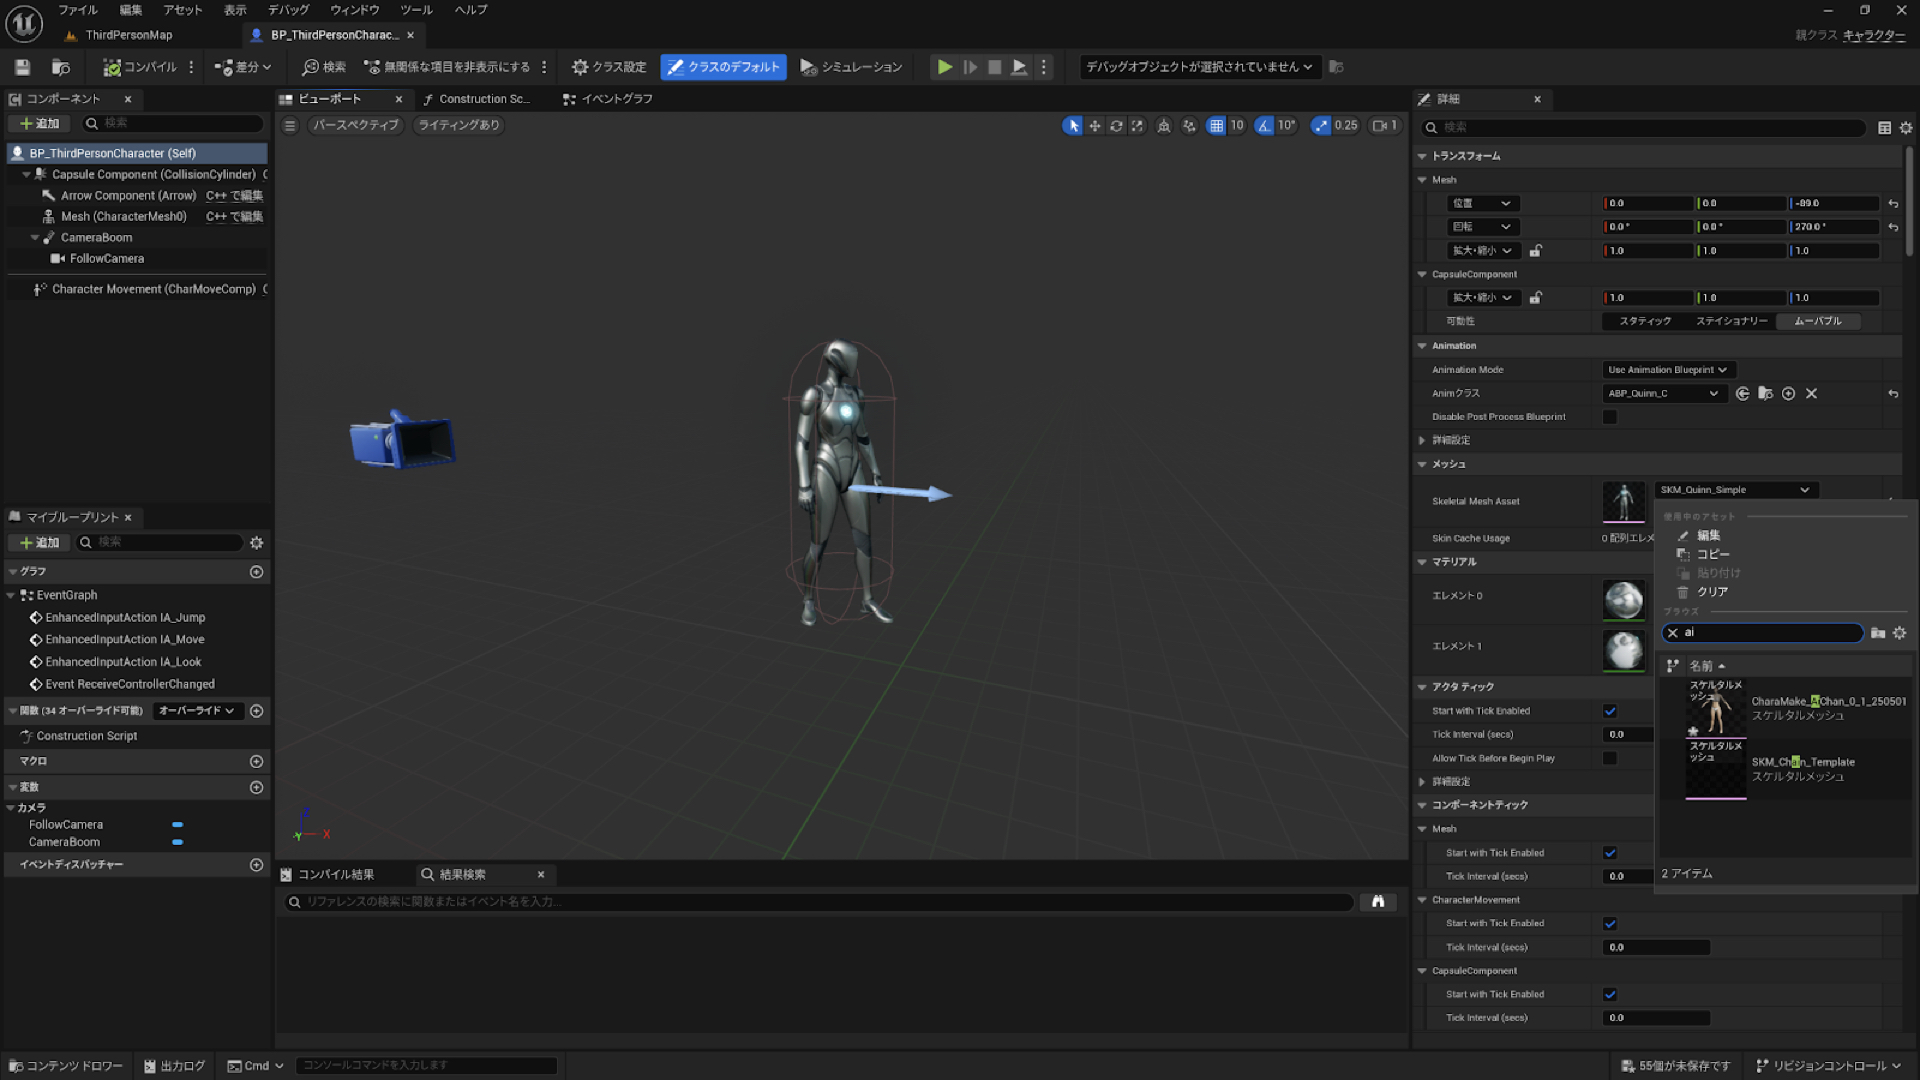This screenshot has width=1920, height=1080.
Task: Uncheck Start with Tick Enabled under アクタ ティック
Action: (1610, 711)
